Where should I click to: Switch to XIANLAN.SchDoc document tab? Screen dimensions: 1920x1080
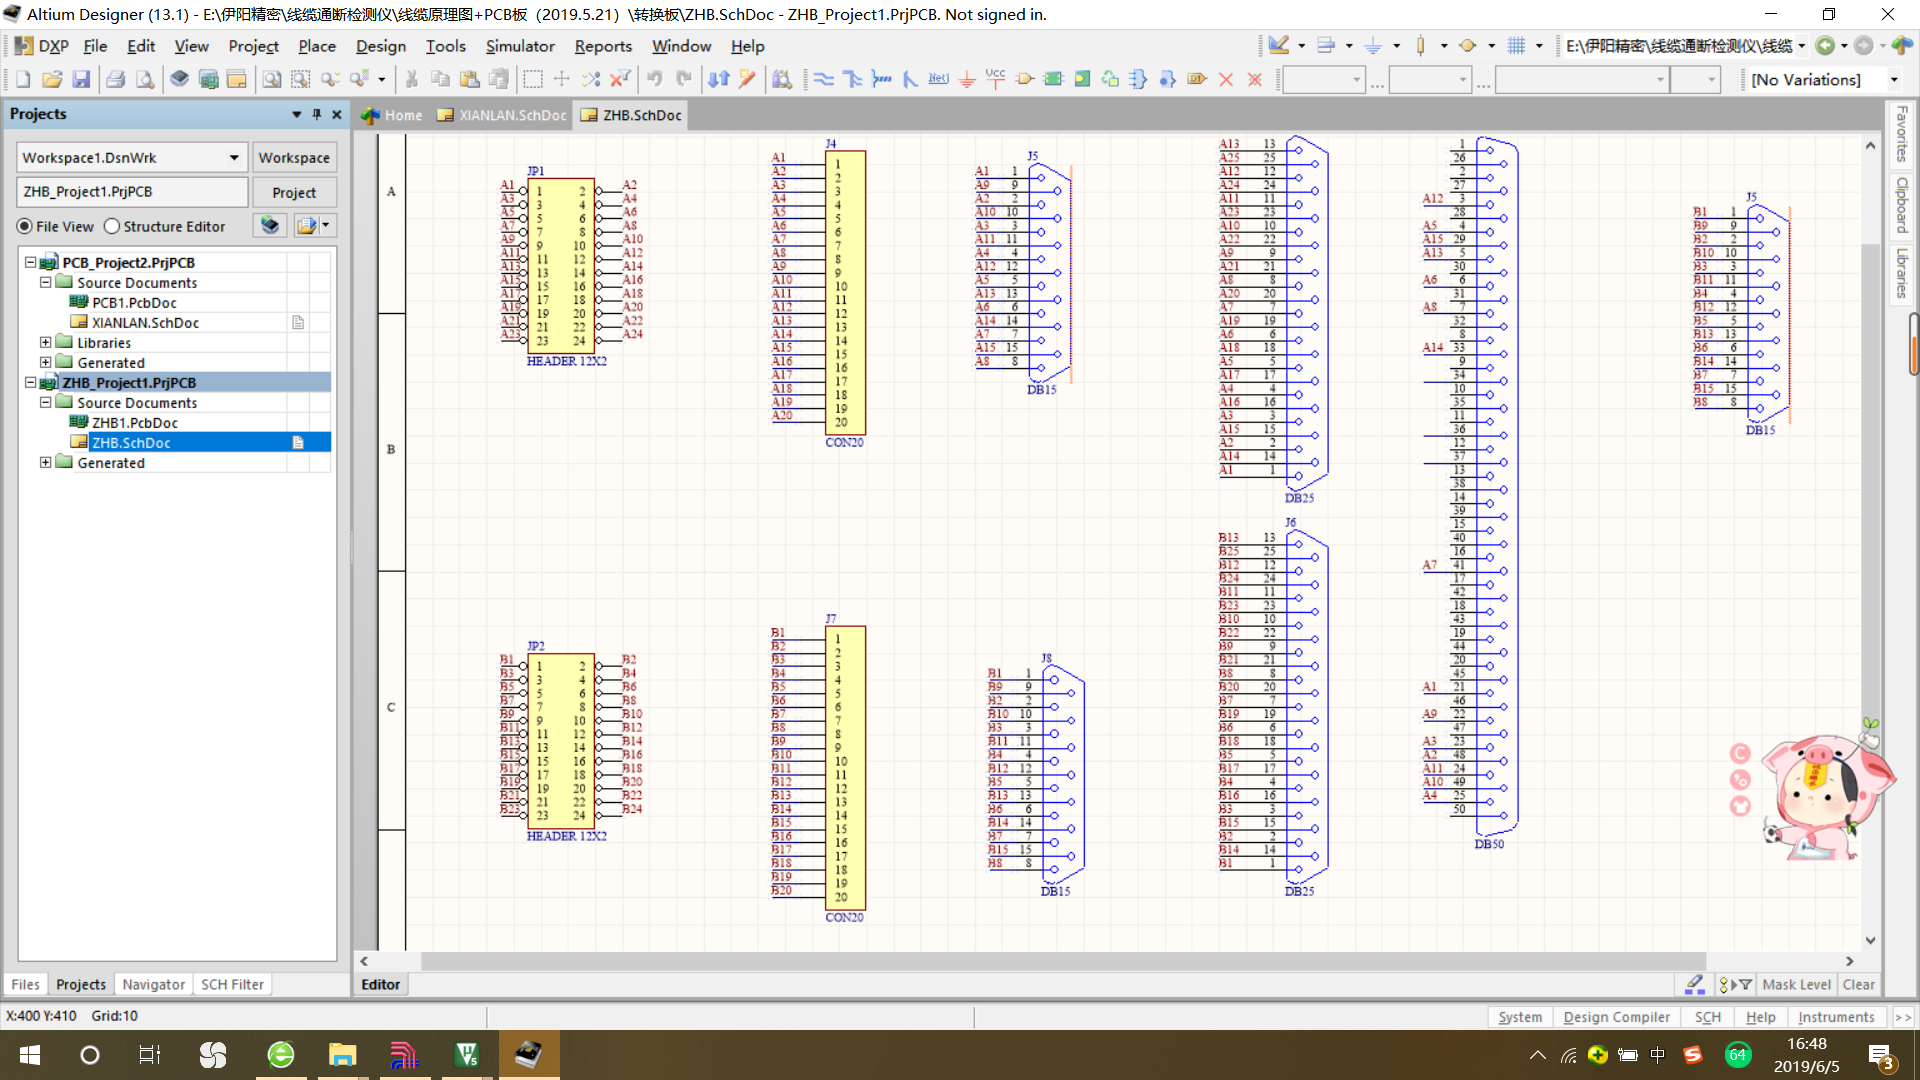pos(503,115)
